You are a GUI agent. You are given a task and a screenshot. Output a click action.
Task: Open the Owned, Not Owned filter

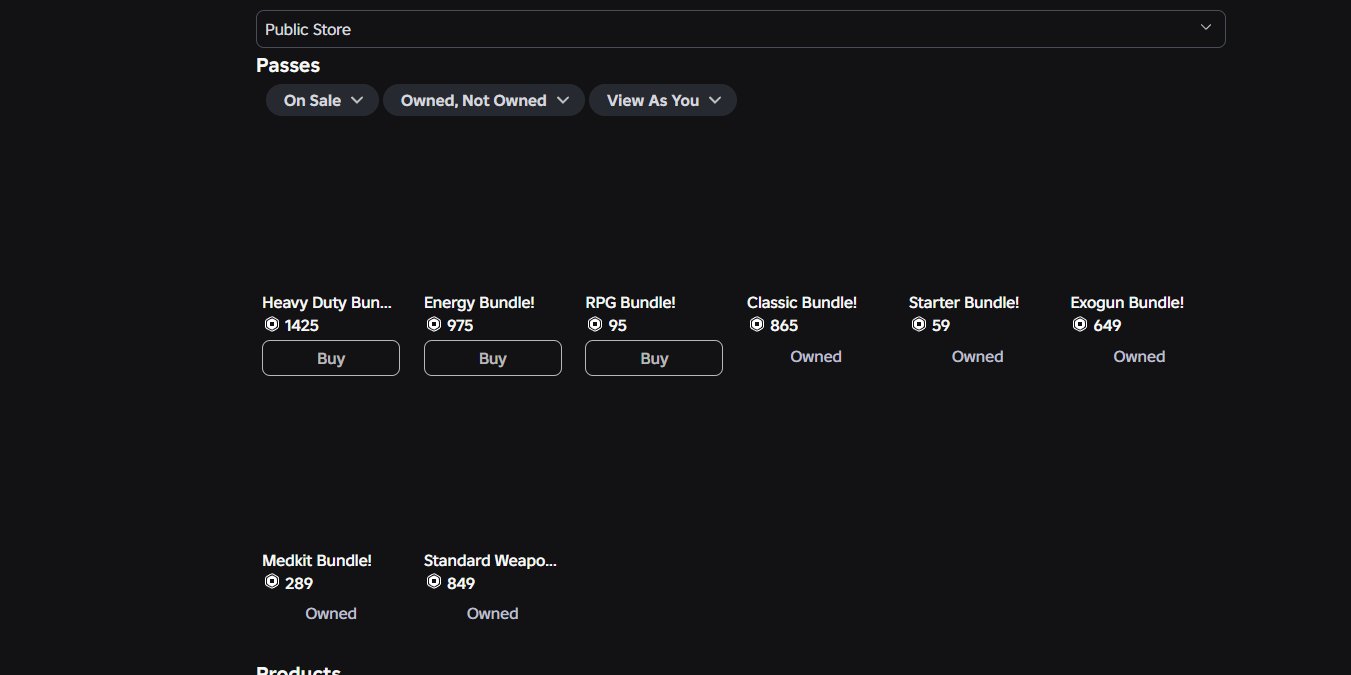point(484,100)
